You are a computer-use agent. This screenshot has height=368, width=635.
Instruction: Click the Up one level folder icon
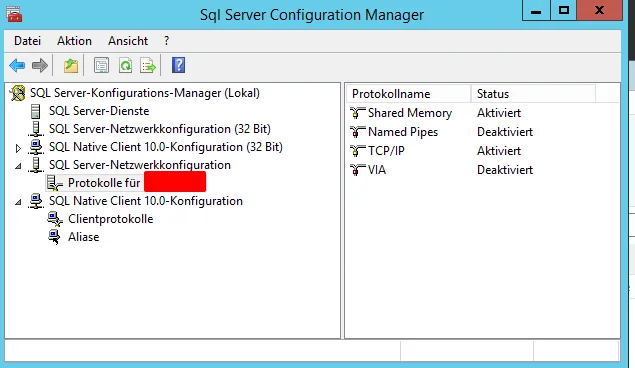(x=71, y=65)
